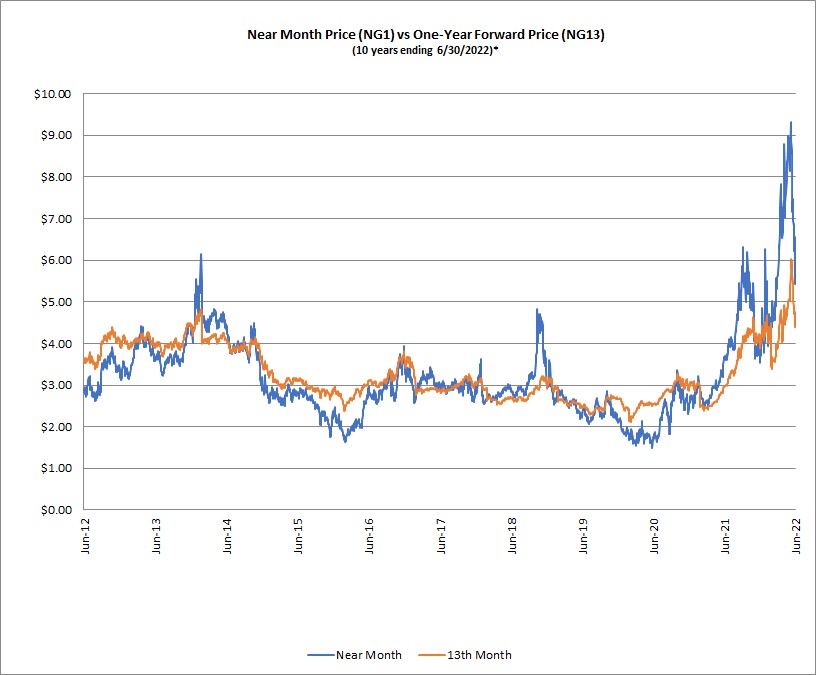Click the Jun-17 x-axis label

point(441,536)
